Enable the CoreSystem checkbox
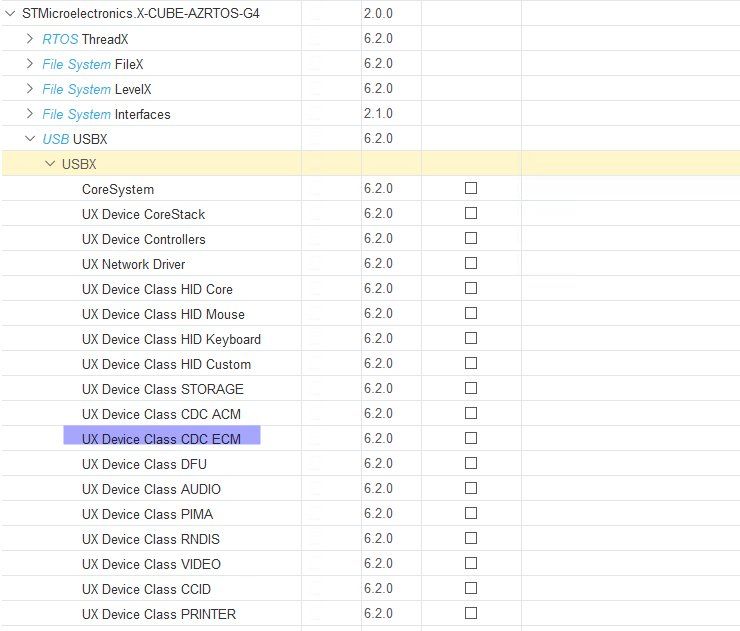The width and height of the screenshot is (740, 631). coord(471,188)
